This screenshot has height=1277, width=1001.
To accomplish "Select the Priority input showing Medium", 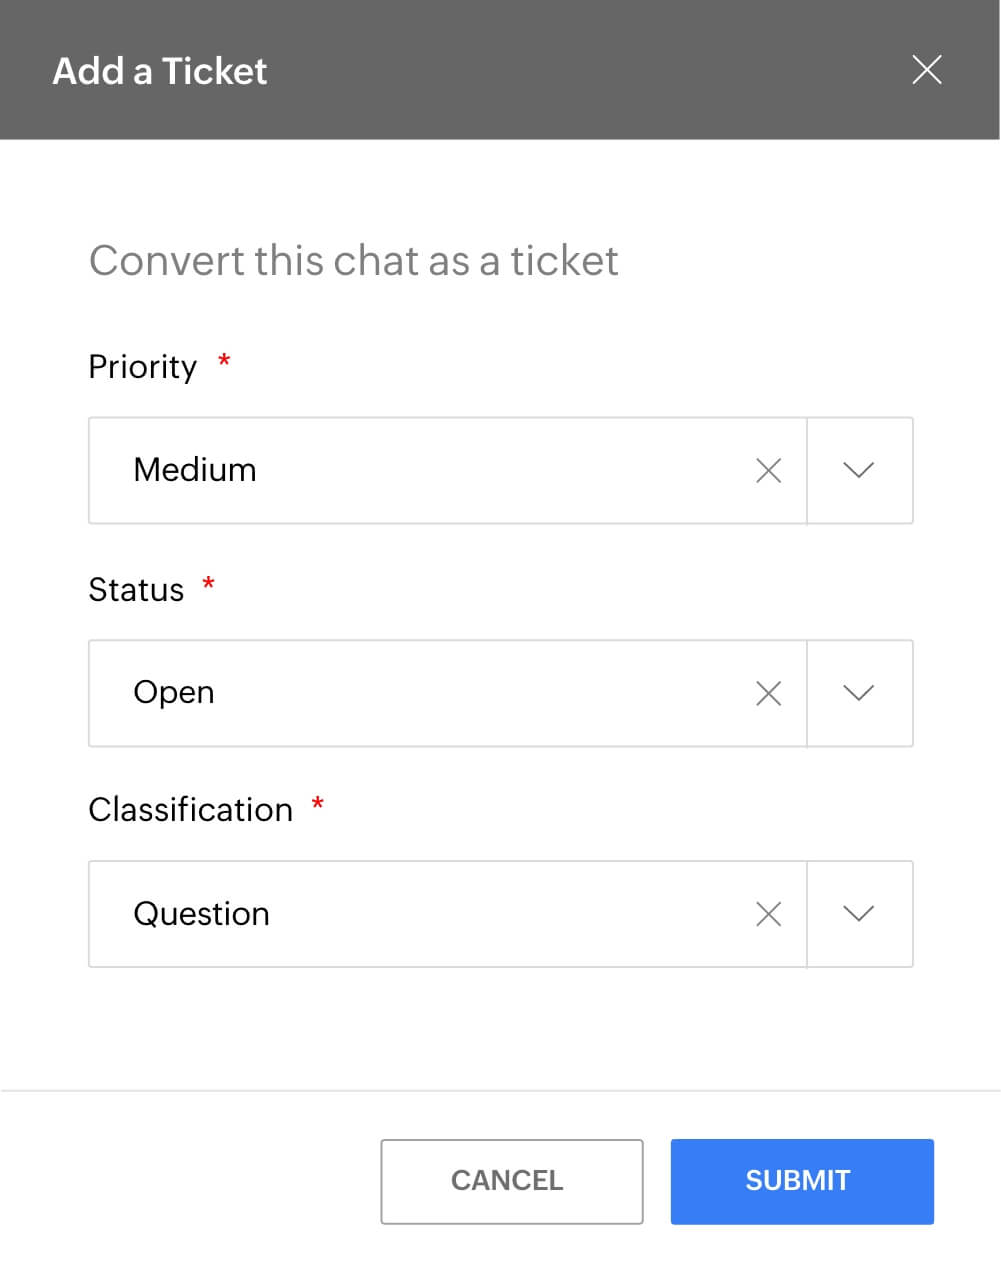I will pos(400,470).
